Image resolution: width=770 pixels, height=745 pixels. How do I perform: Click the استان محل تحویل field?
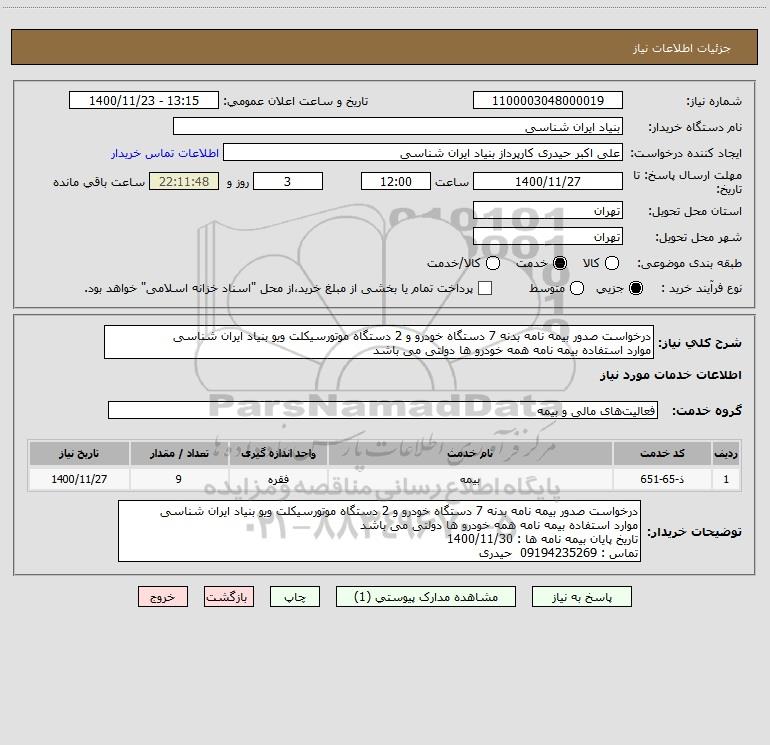[x=548, y=211]
